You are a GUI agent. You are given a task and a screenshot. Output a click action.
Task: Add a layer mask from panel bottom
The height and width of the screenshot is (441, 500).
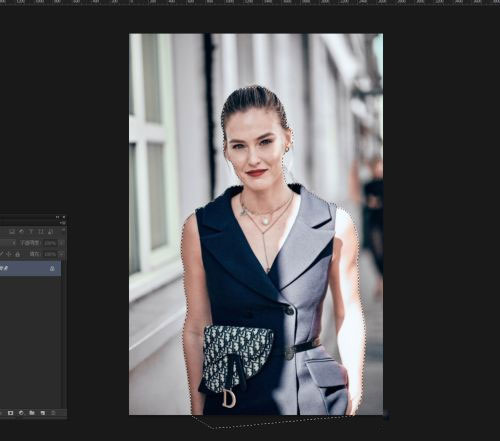(10, 413)
